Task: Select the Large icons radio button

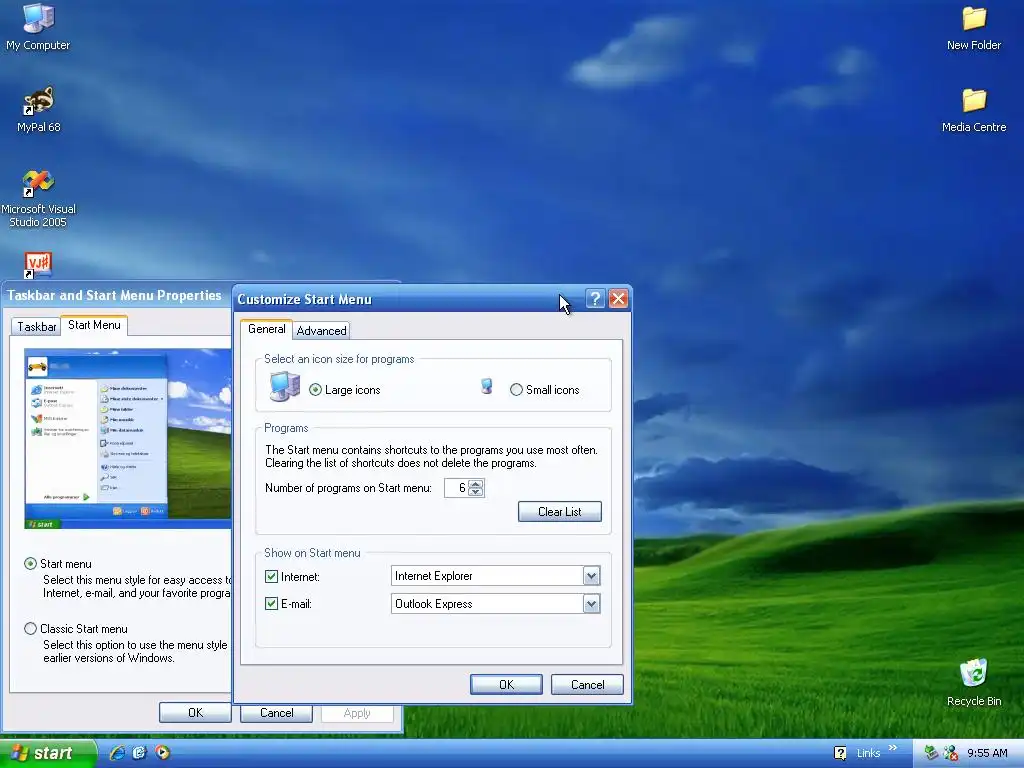Action: point(315,390)
